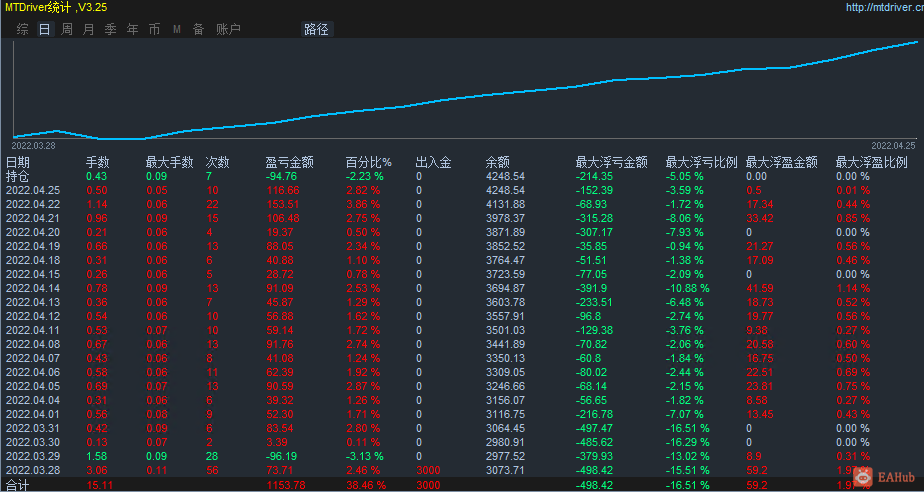The height and width of the screenshot is (492, 924).
Task: Click the 路径 path button
Action: (x=316, y=29)
